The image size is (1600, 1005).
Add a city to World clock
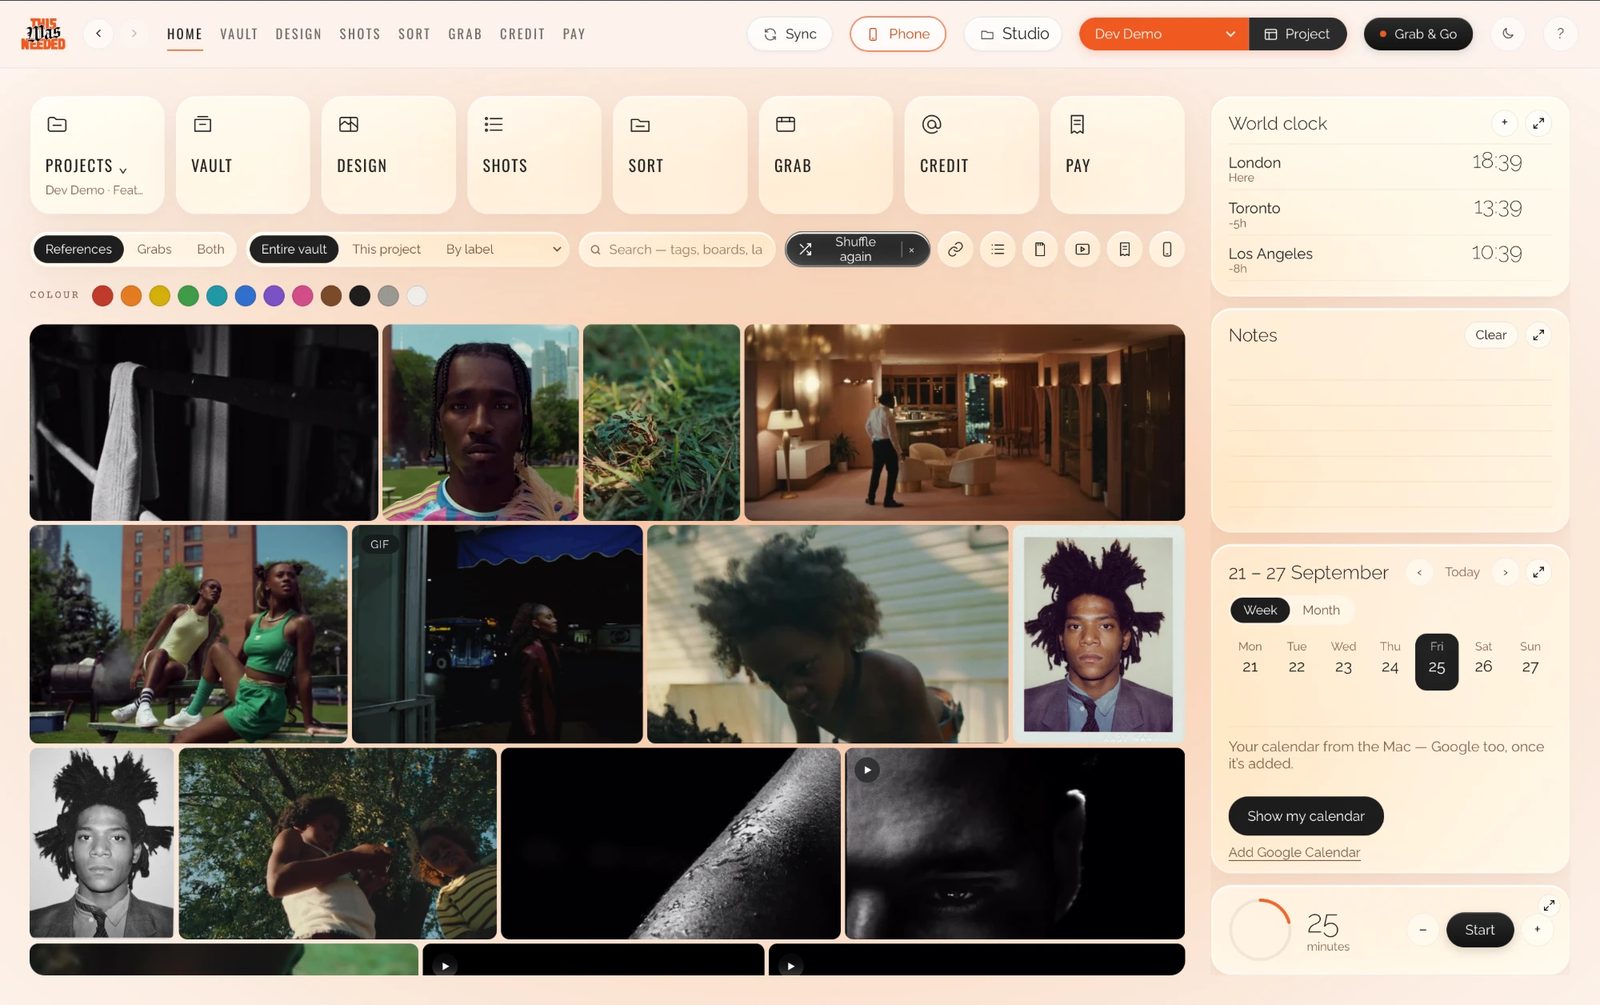(1504, 123)
